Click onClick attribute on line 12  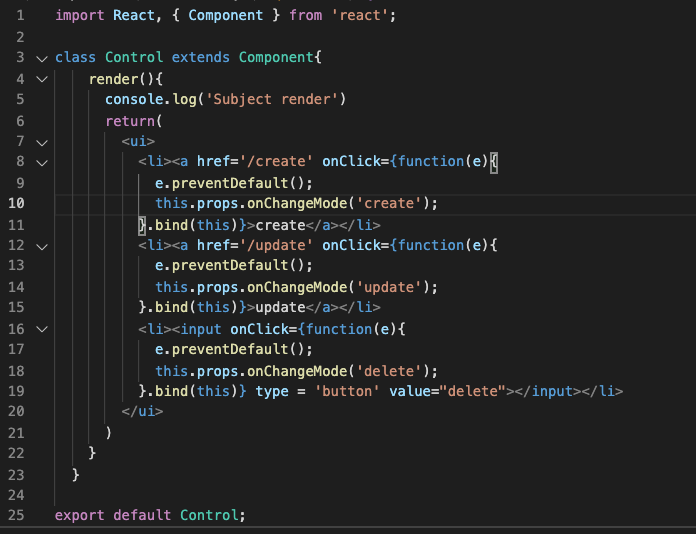352,245
